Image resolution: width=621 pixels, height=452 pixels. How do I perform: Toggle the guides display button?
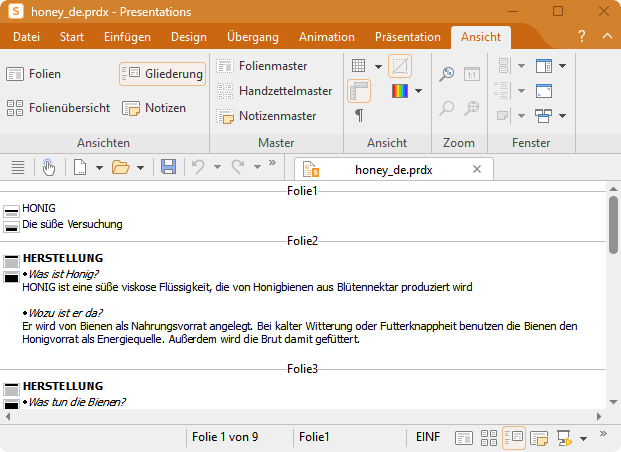[400, 66]
